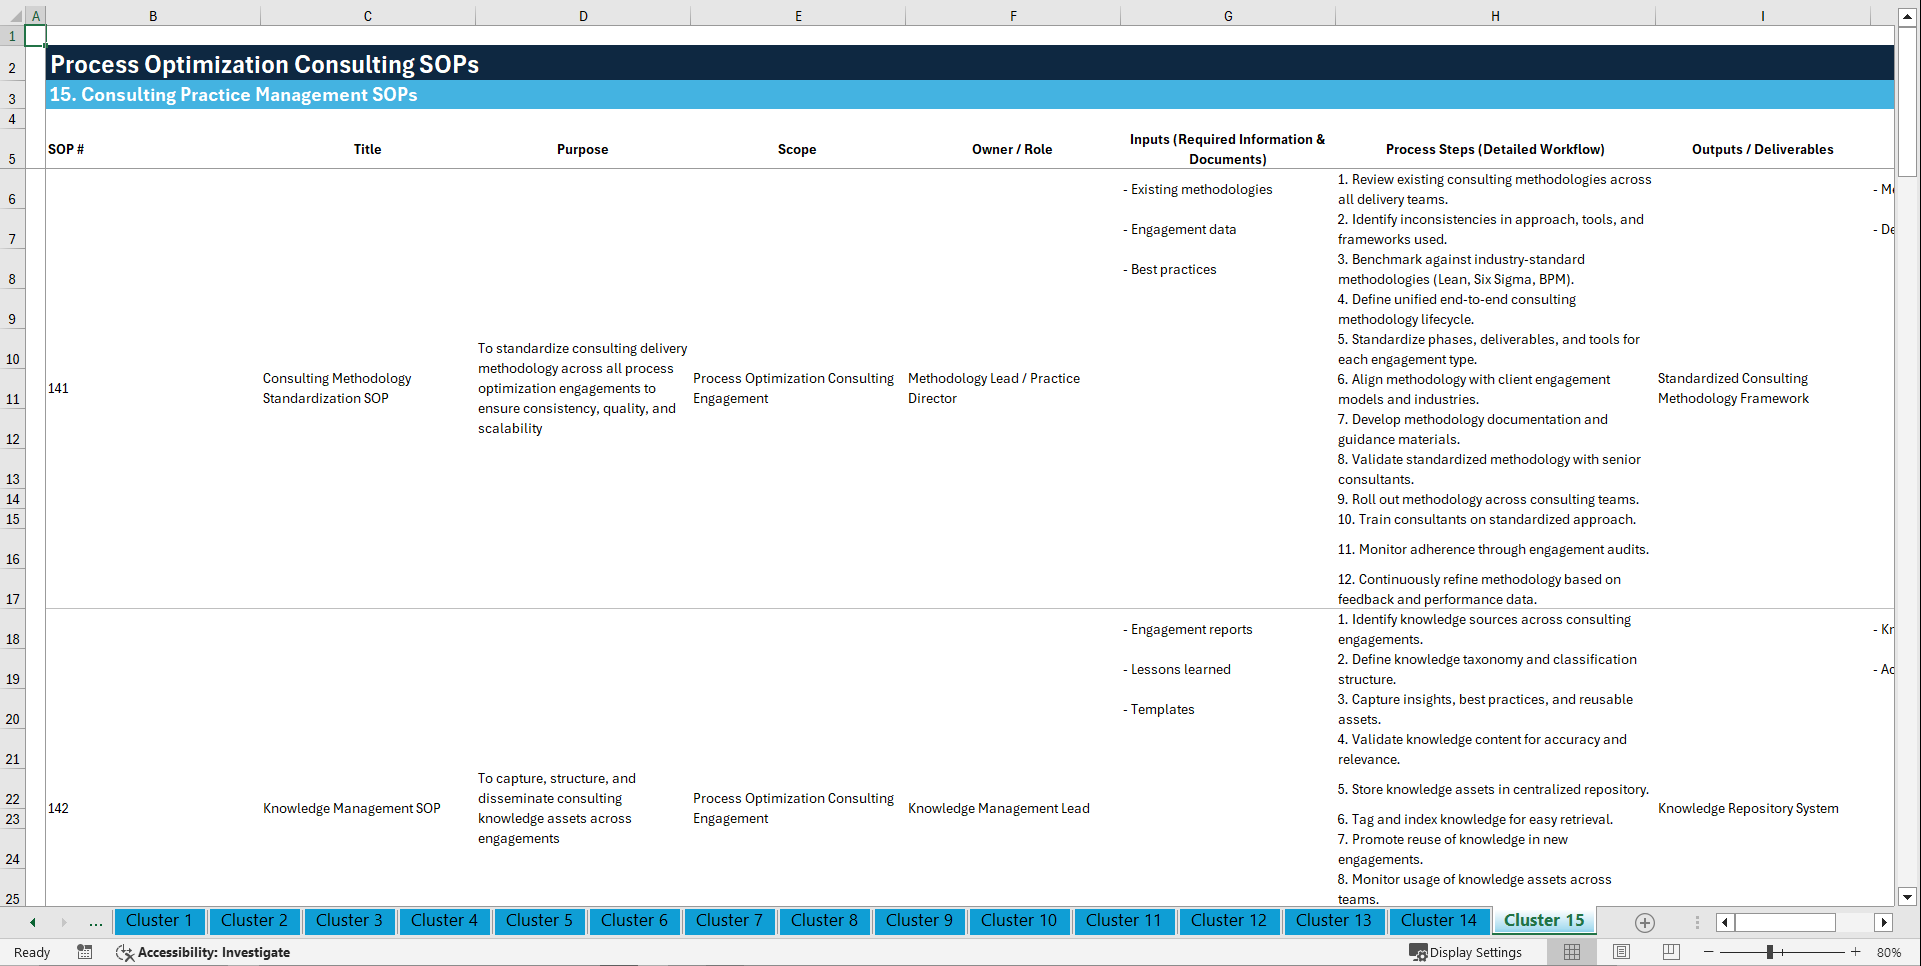
Task: Switch to Page Layout view
Action: point(1621,952)
